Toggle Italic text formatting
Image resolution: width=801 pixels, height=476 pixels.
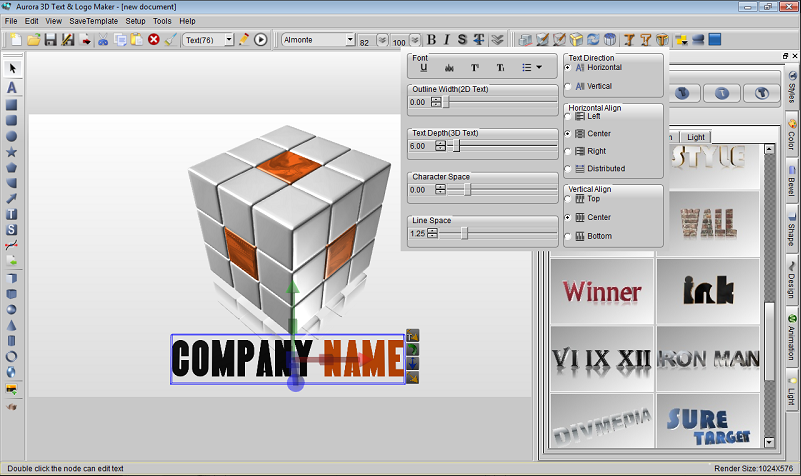tap(446, 40)
